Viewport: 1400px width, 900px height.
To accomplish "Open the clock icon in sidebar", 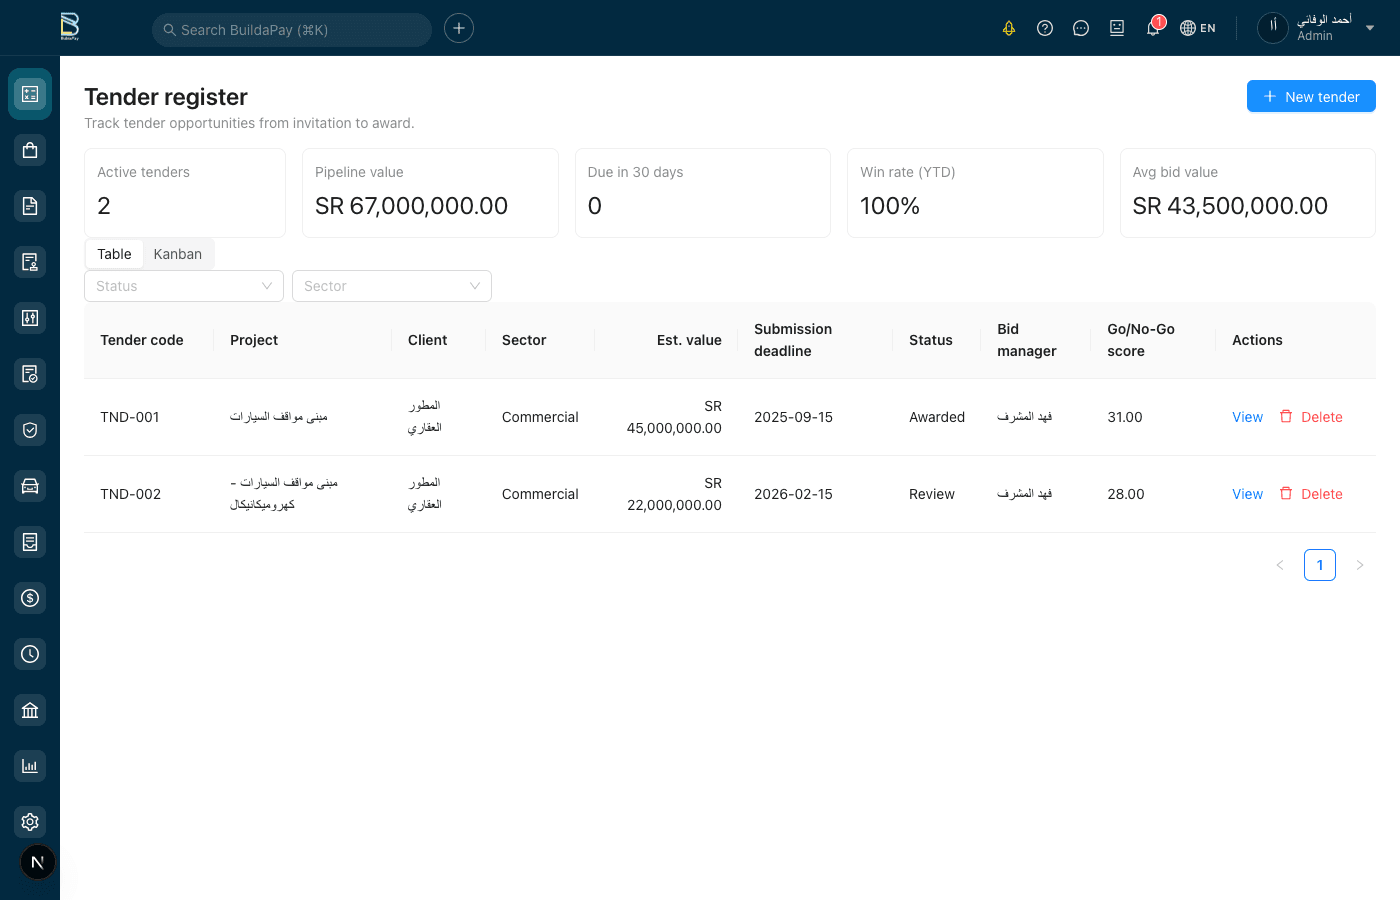I will [x=30, y=654].
